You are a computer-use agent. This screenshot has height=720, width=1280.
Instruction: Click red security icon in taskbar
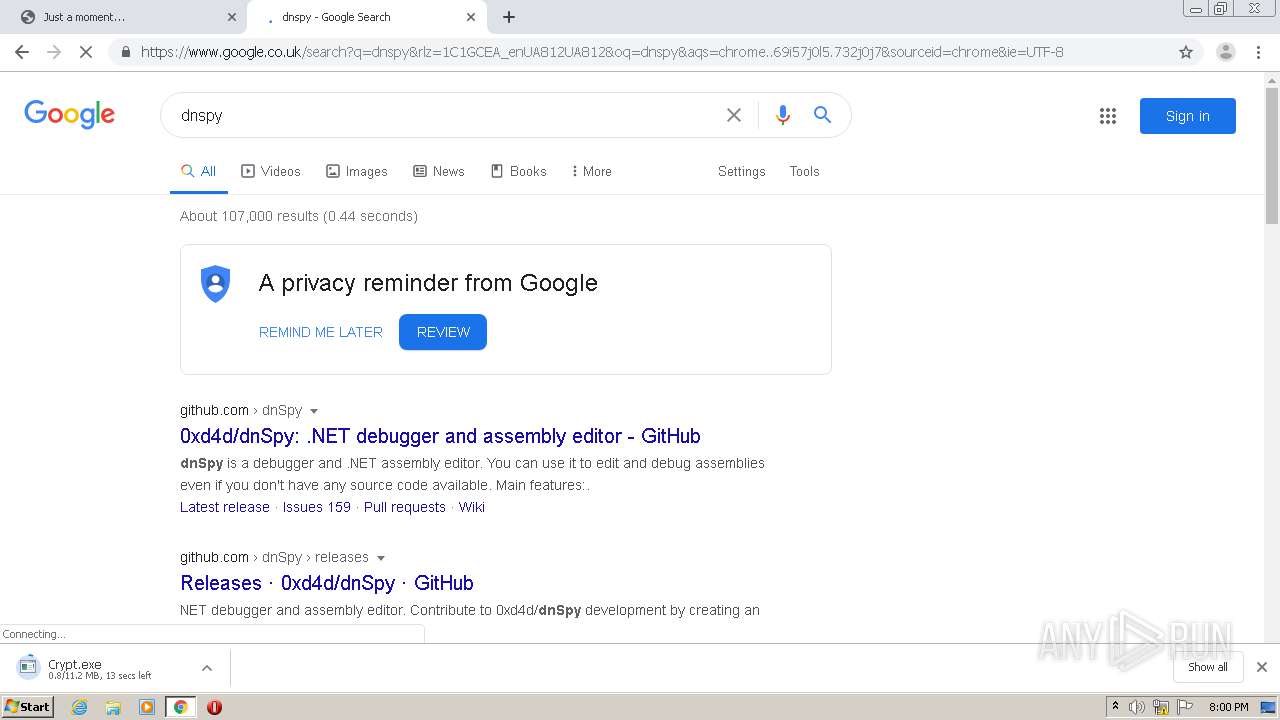[214, 707]
